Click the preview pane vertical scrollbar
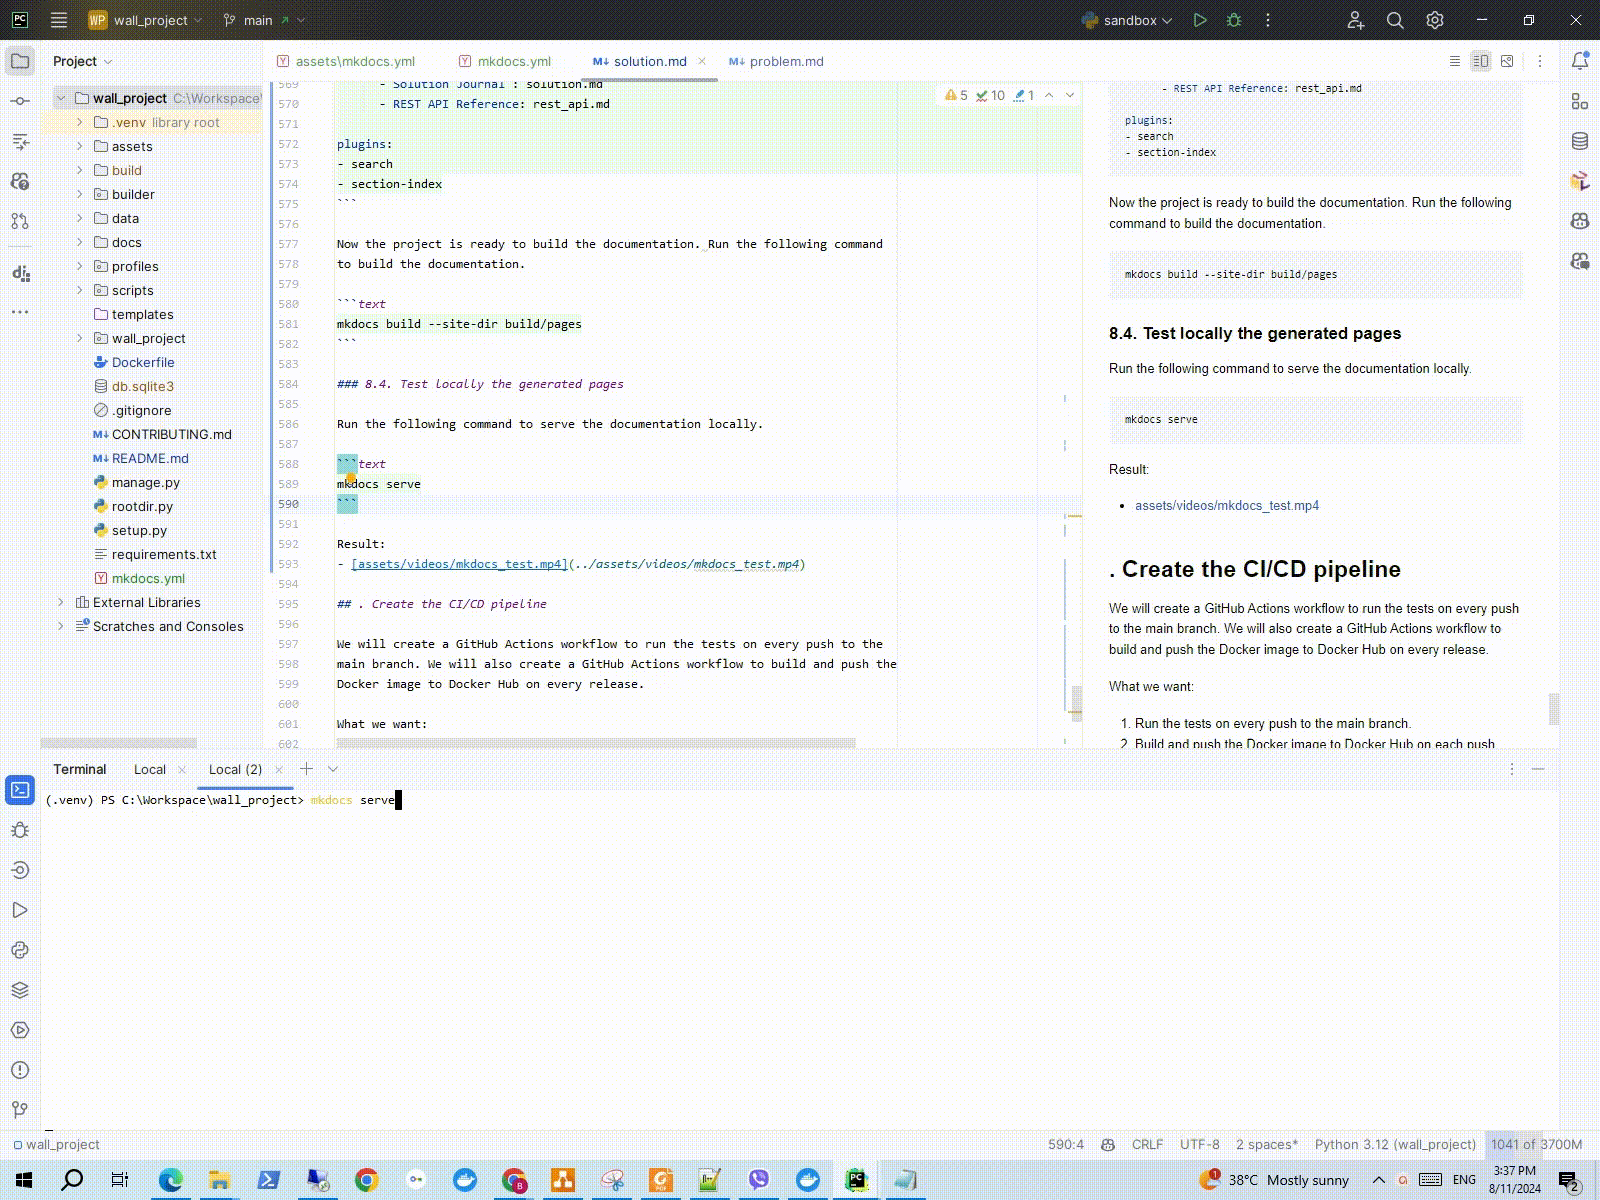This screenshot has width=1600, height=1200. (x=1554, y=708)
